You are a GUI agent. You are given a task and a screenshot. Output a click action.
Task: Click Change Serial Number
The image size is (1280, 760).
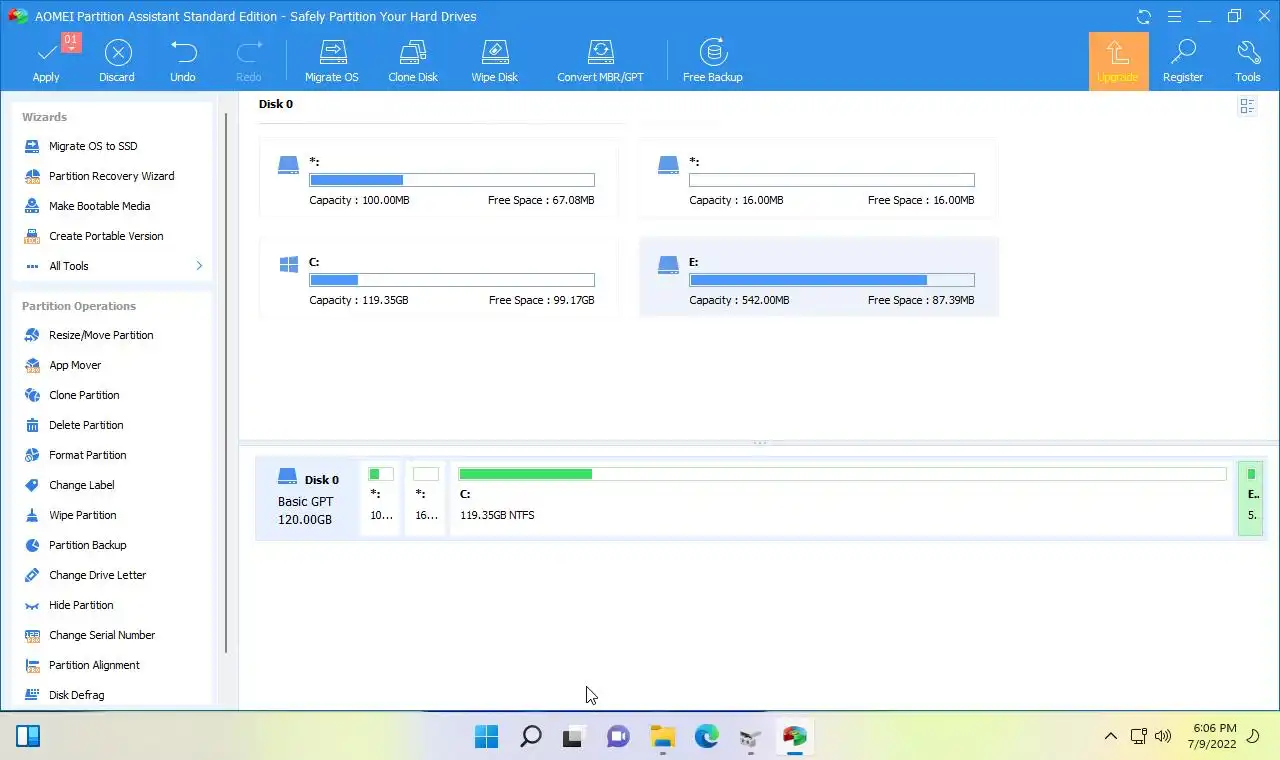point(101,635)
